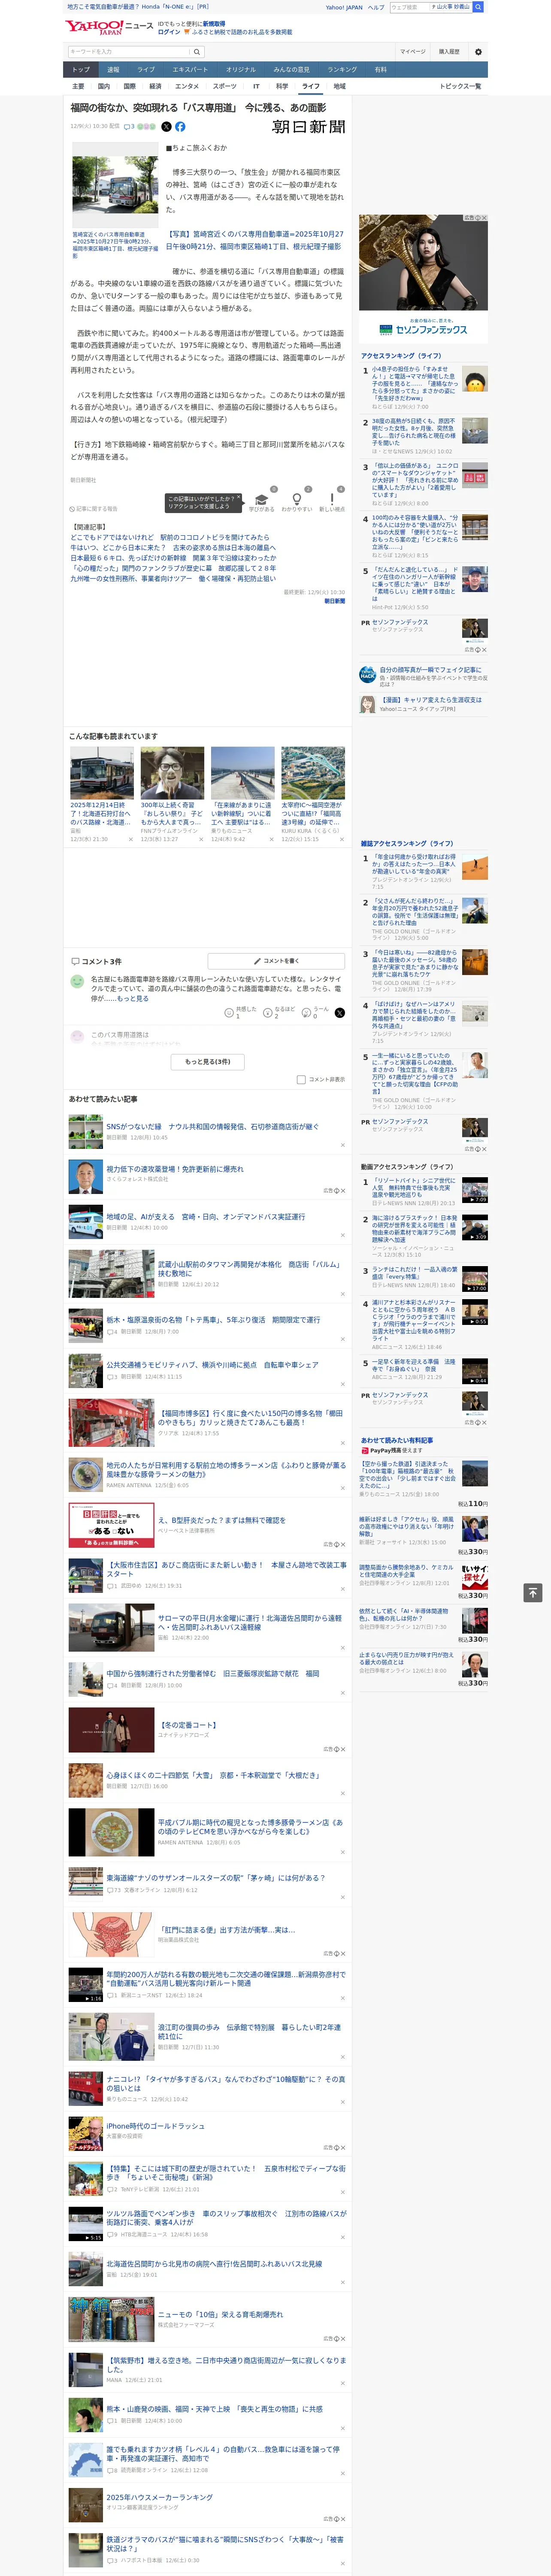Open article 武蔵小山駅前のタワマン再開発
Screen dimensions: 551x2576
tap(250, 1269)
